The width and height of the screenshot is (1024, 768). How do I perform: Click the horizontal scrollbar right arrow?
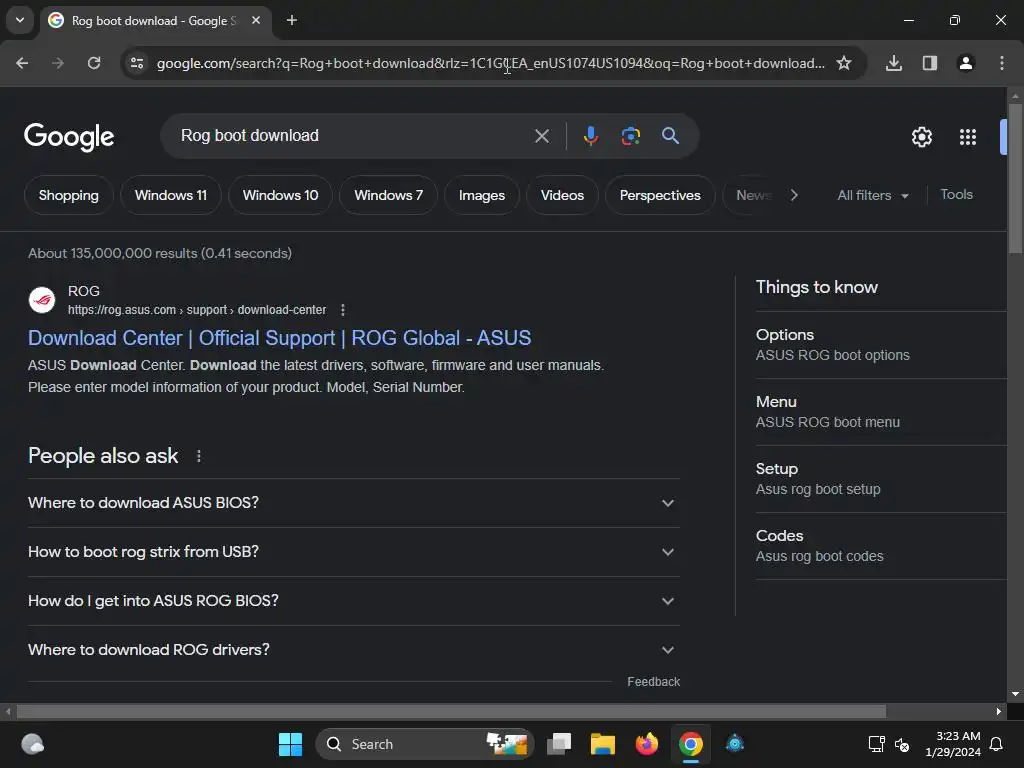[x=999, y=711]
